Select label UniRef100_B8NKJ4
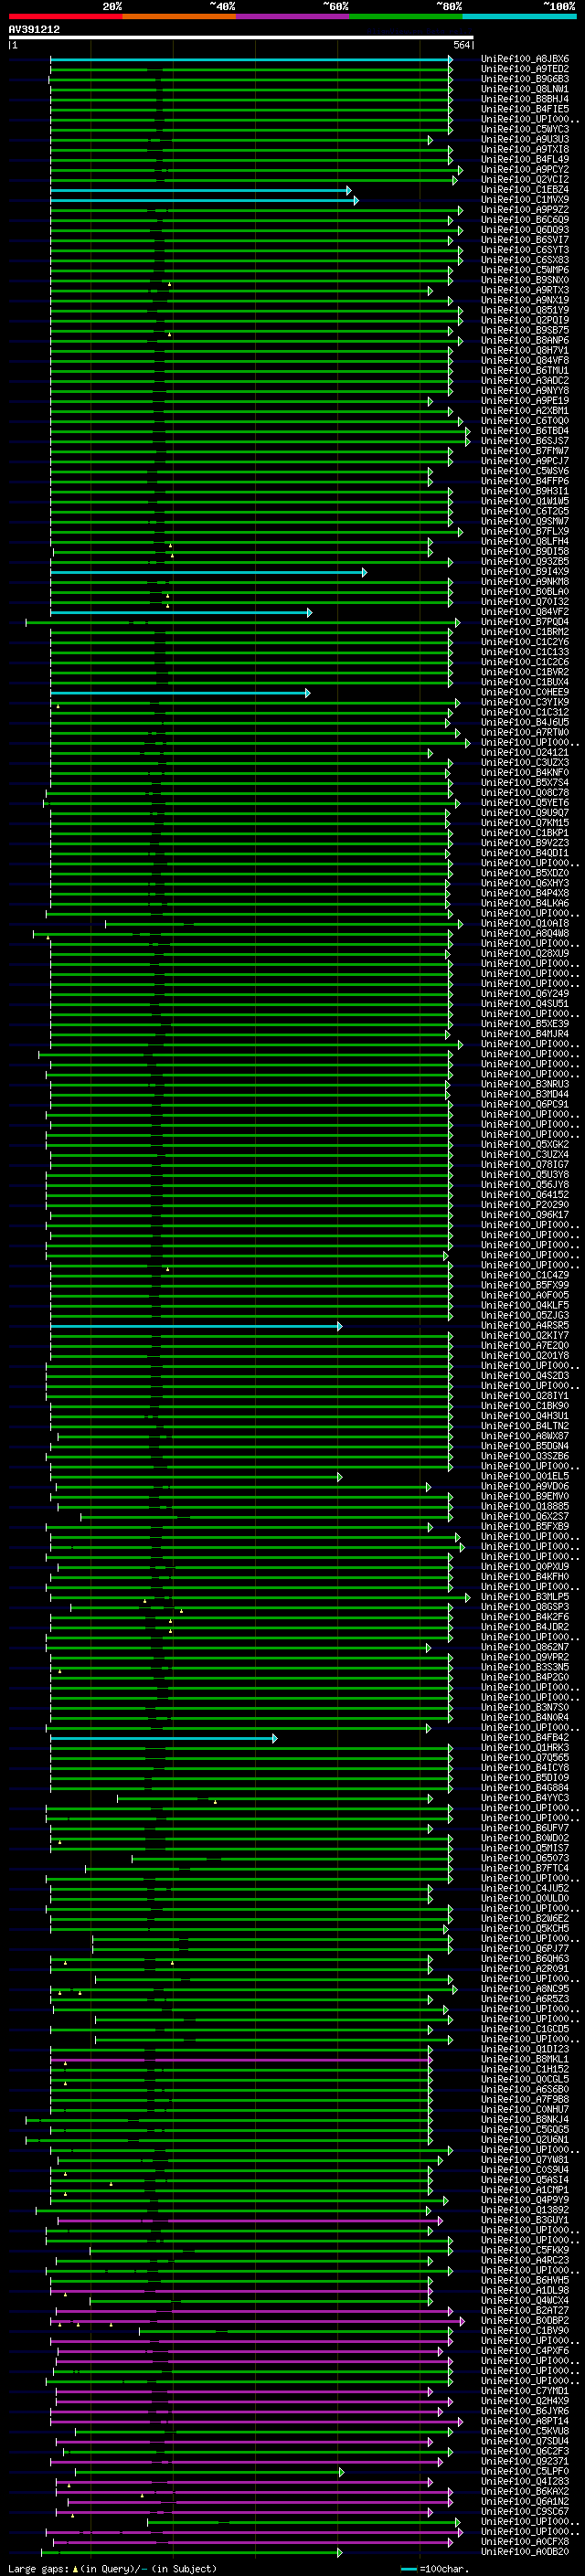The width and height of the screenshot is (585, 2576). coord(525,2120)
